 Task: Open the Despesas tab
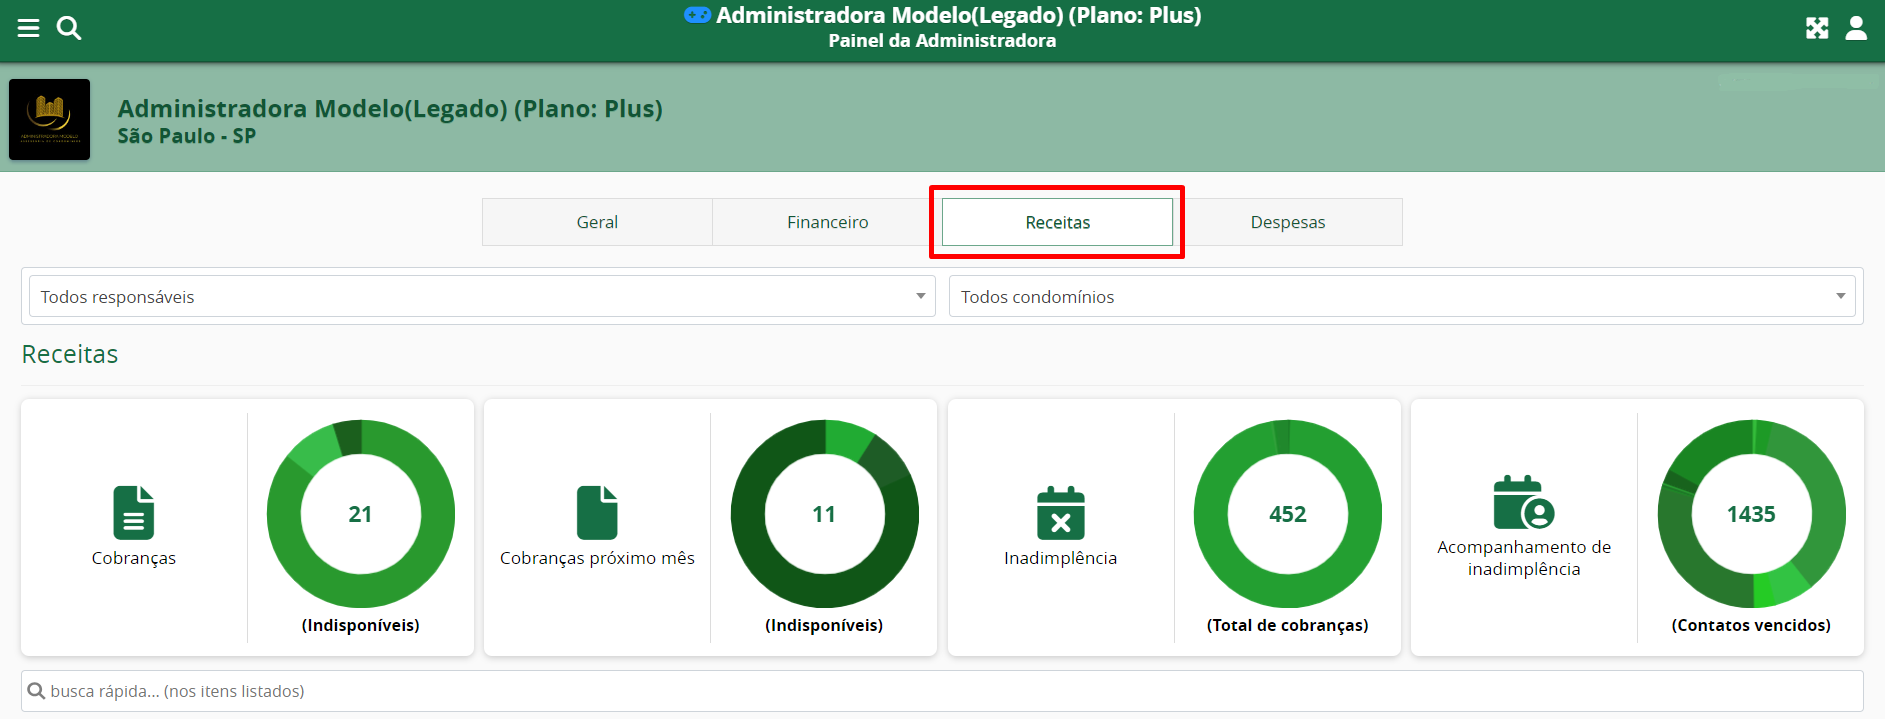click(1287, 222)
